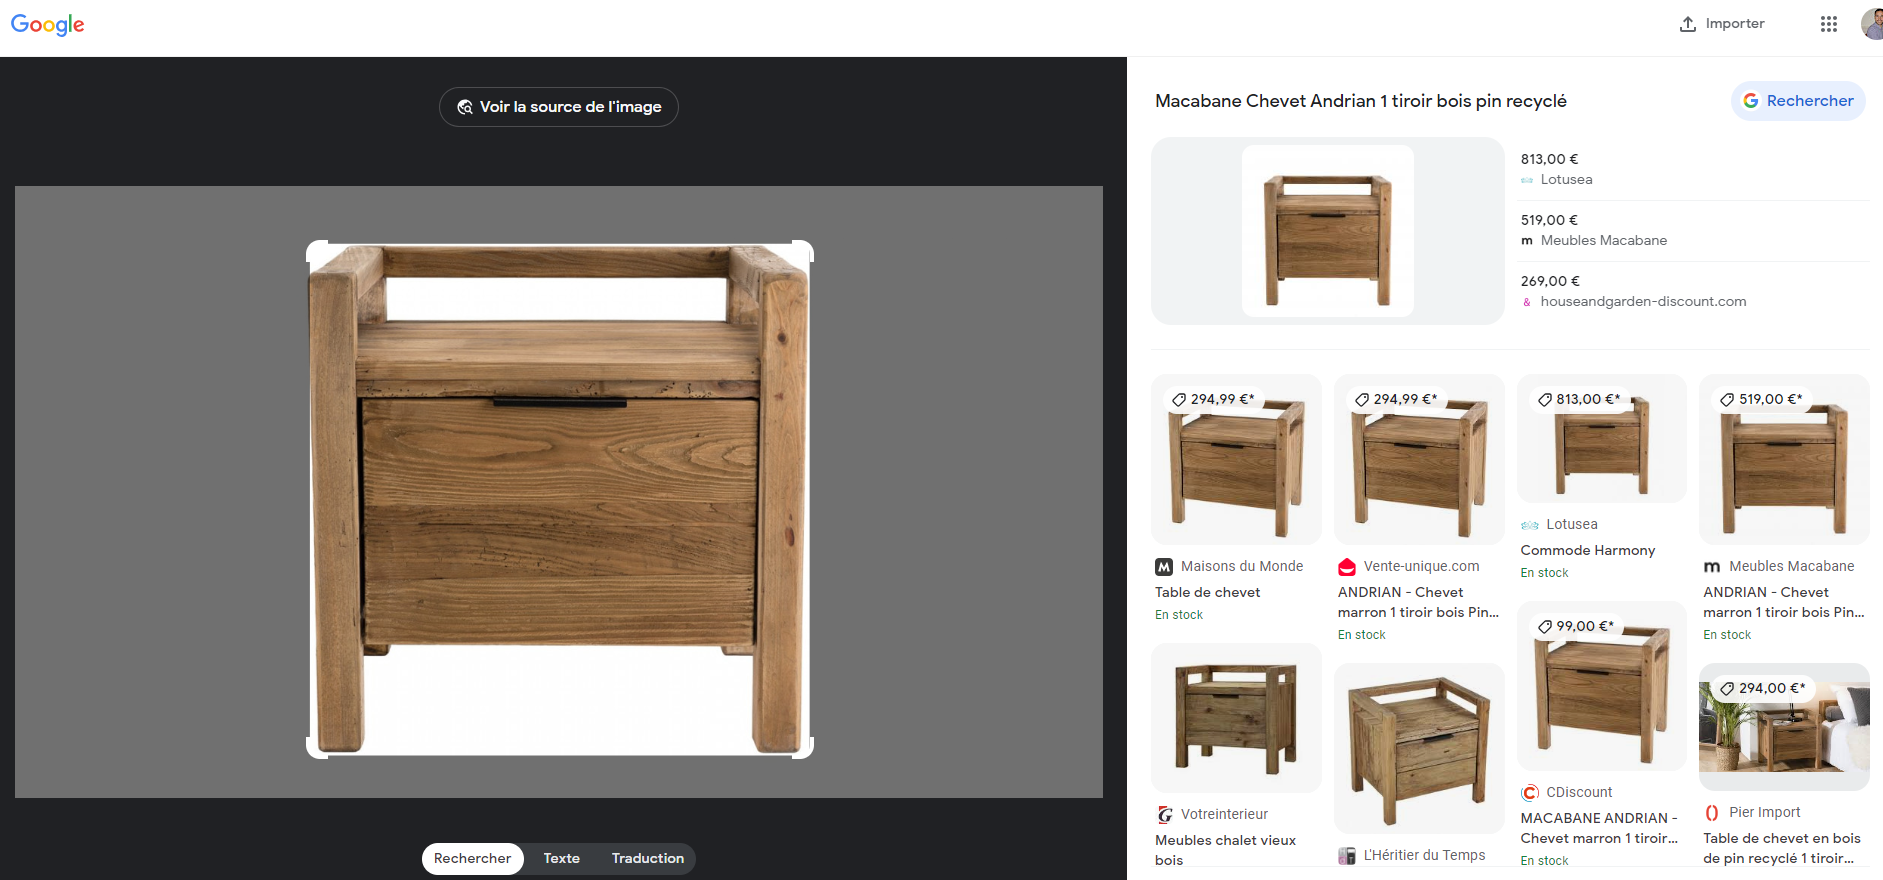Click the upload arrow icon beside Importer
The width and height of the screenshot is (1883, 880).
[1687, 24]
